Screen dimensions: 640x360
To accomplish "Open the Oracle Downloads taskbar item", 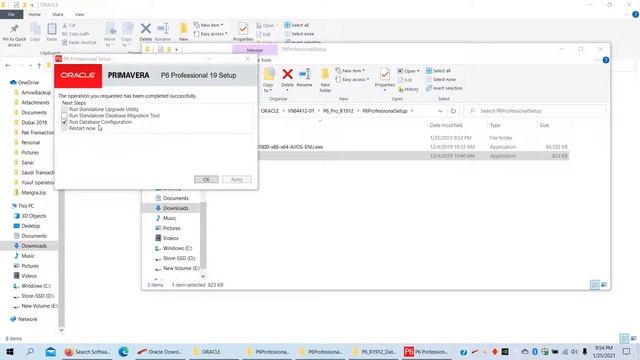I will (x=160, y=351).
